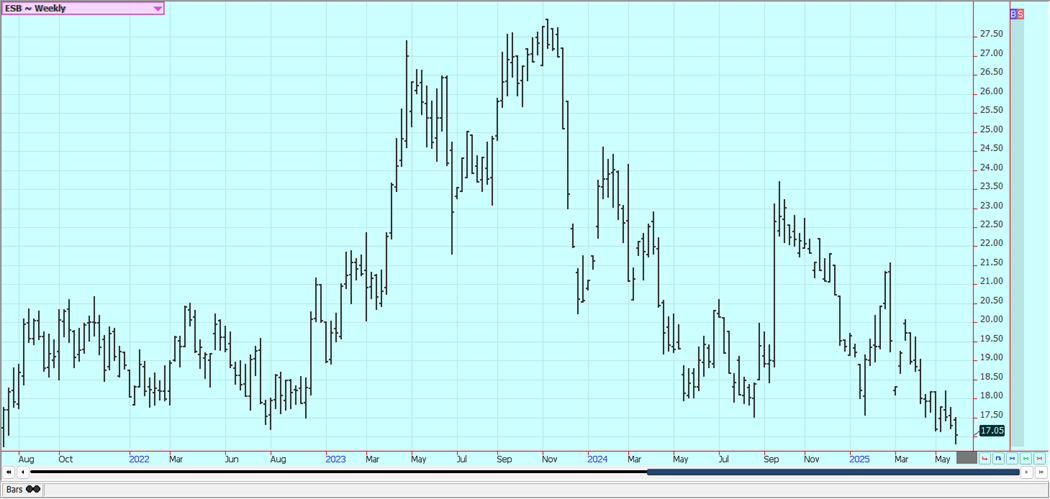Click the 2023 year label on time axis

coord(335,459)
